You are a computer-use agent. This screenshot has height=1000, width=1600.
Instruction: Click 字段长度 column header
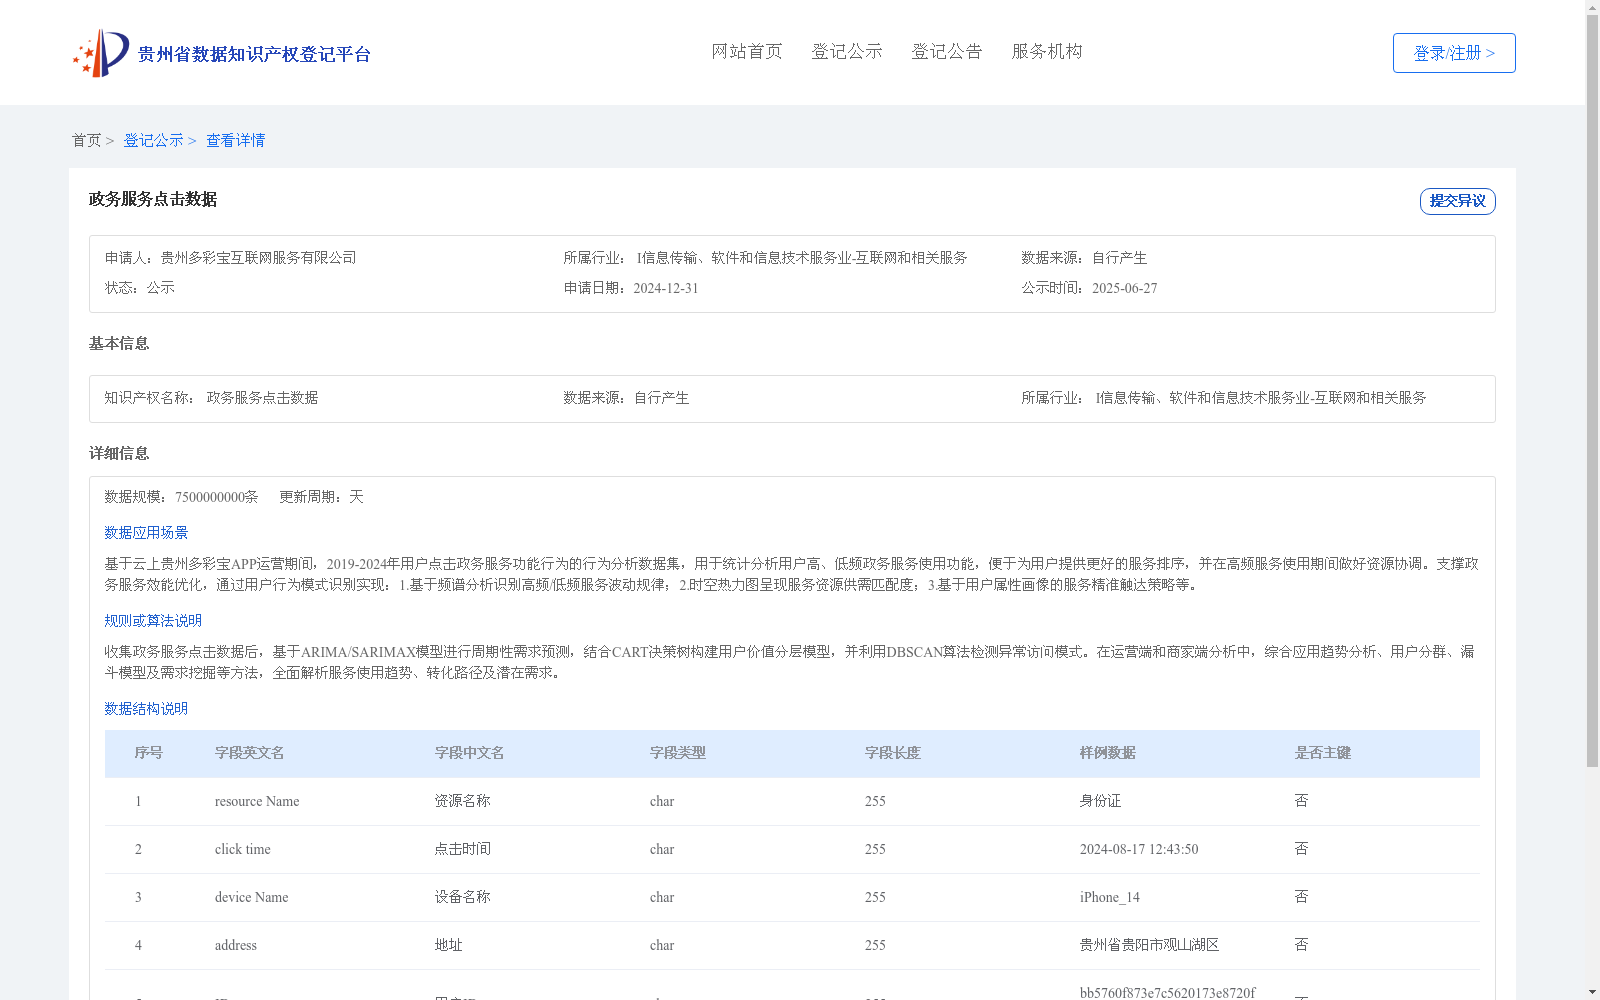point(893,753)
